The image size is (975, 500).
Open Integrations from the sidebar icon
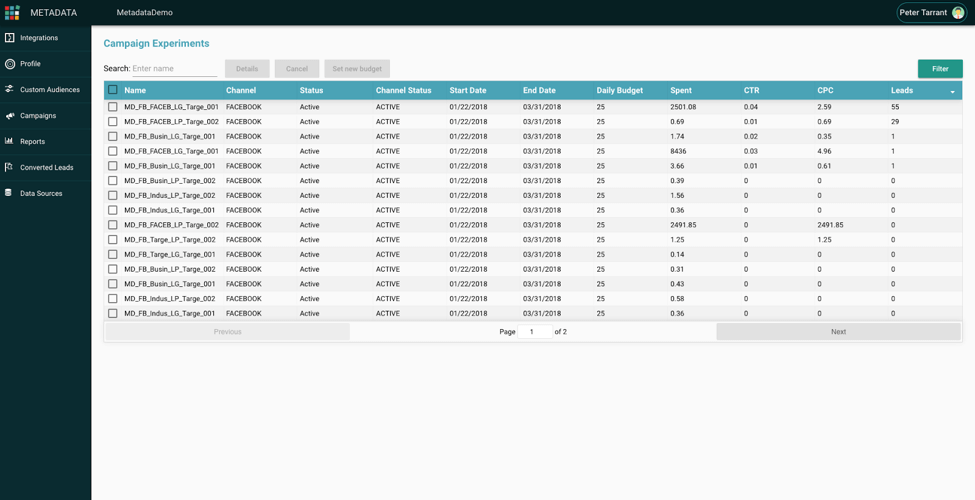[x=9, y=38]
